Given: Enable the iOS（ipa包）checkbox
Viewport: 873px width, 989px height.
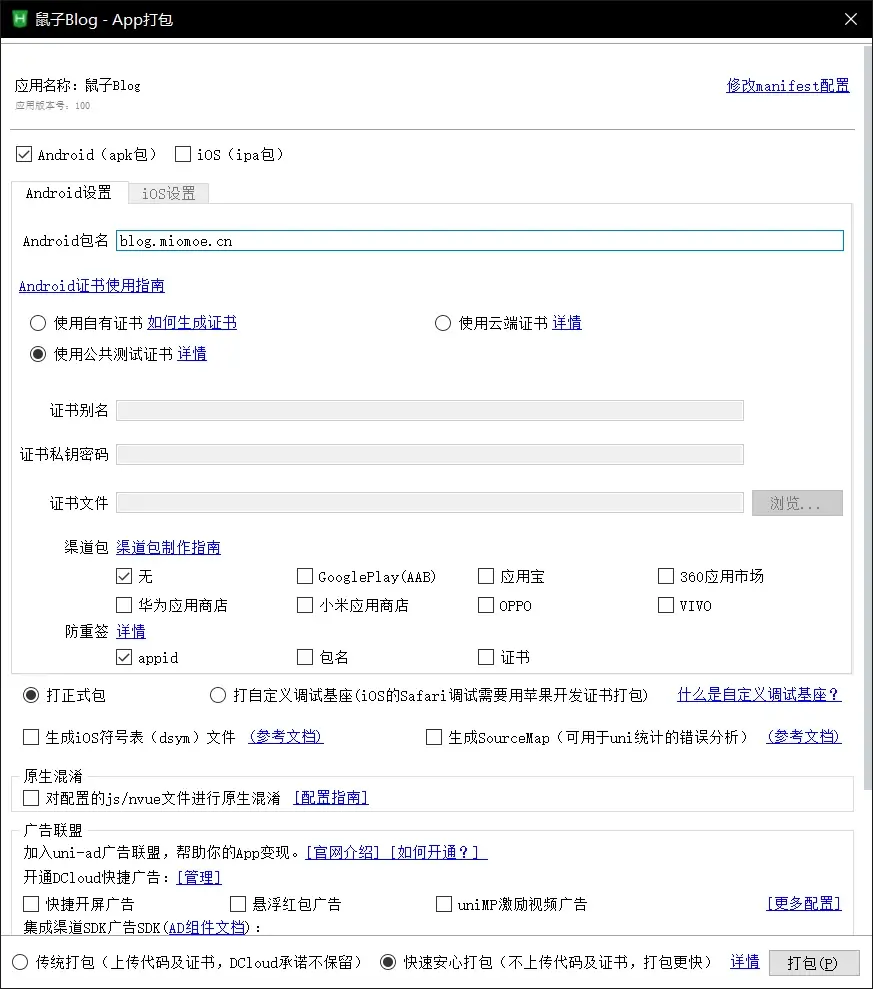Looking at the screenshot, I should pyautogui.click(x=182, y=154).
